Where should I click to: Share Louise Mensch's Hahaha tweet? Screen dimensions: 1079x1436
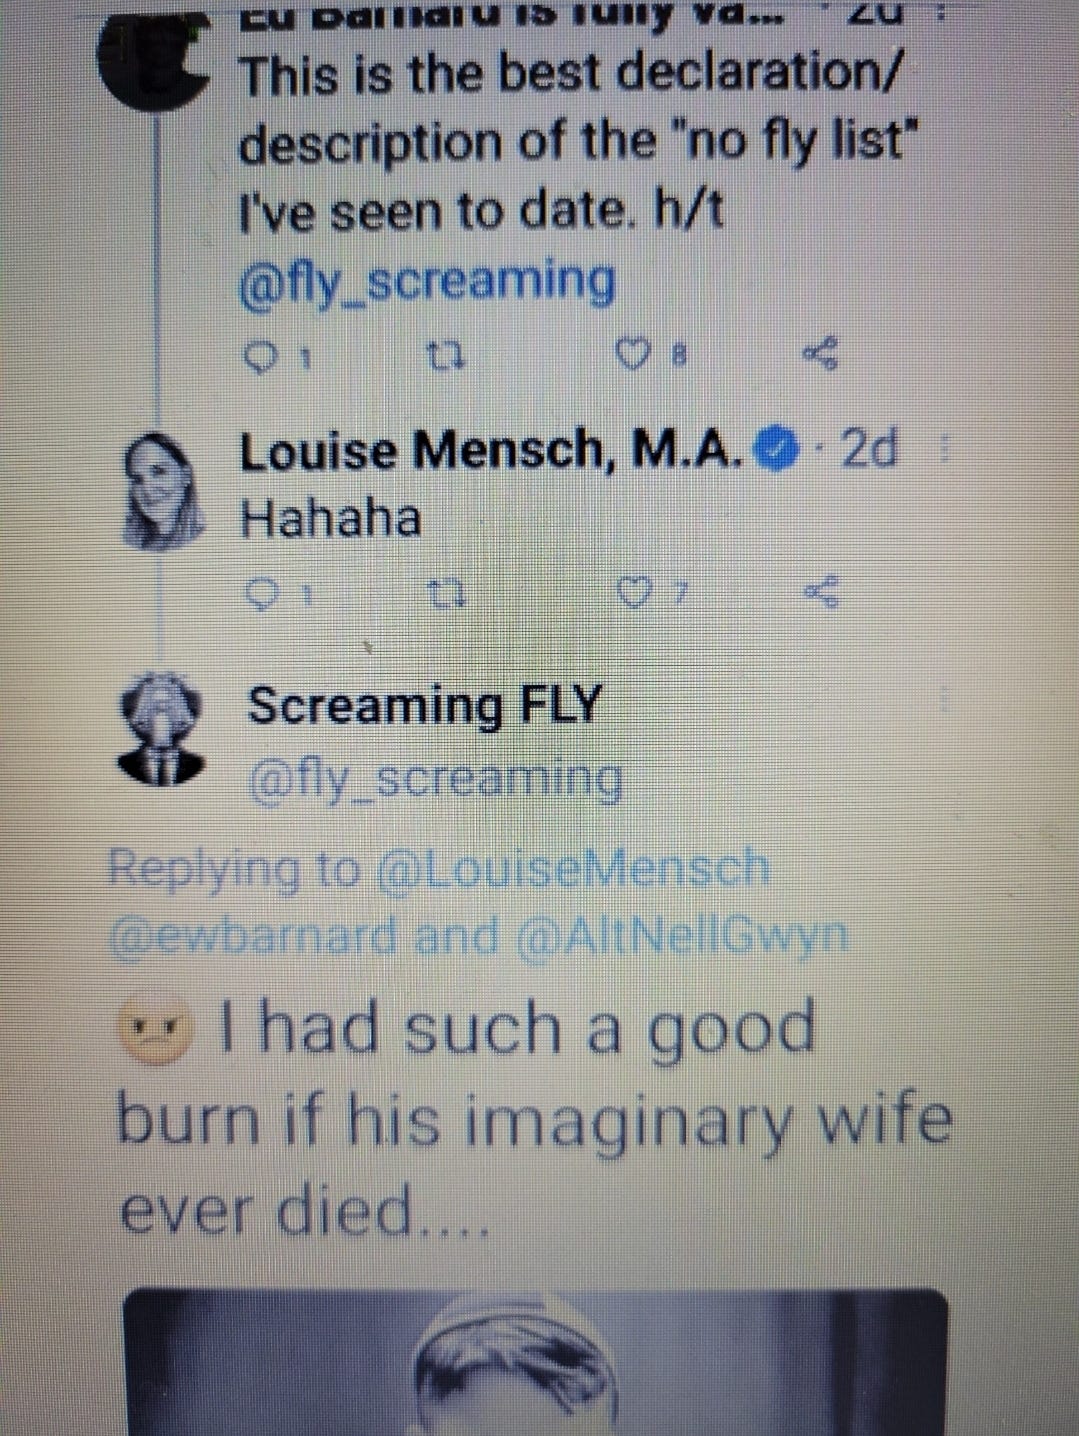point(823,594)
